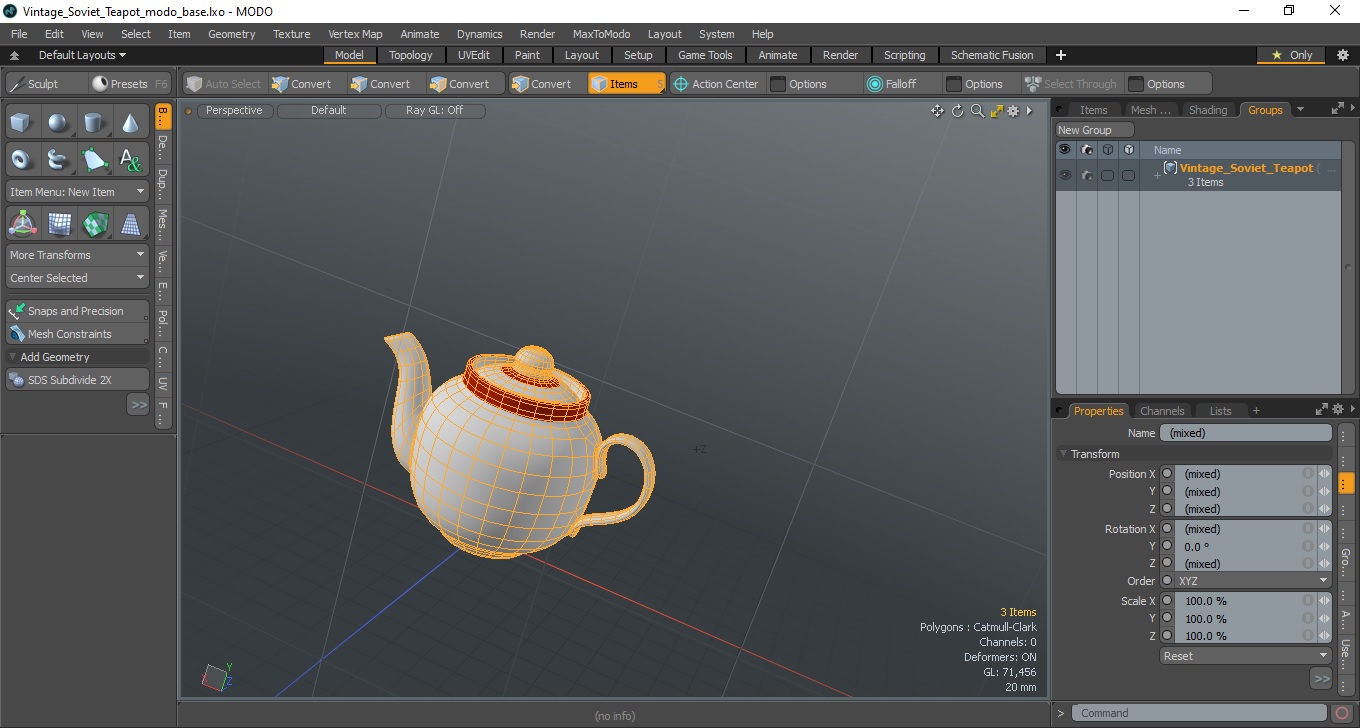Viewport: 1360px width, 728px height.
Task: Expand the Vintage_Soviet_Teapot group tree
Action: tap(1157, 176)
